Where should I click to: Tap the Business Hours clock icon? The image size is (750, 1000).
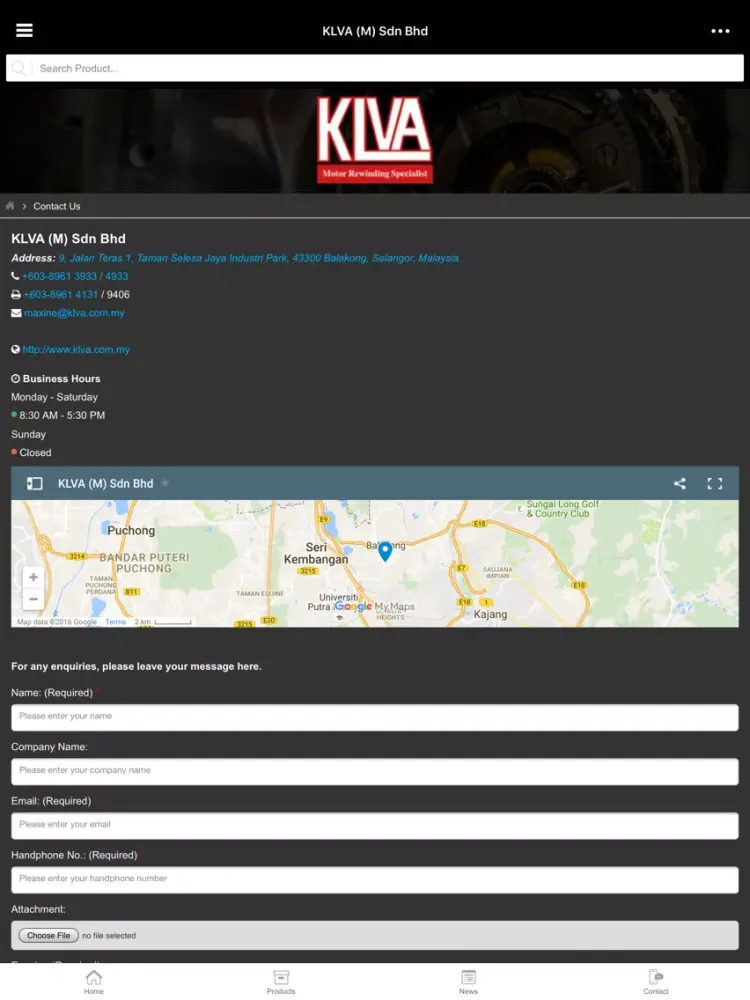click(15, 379)
